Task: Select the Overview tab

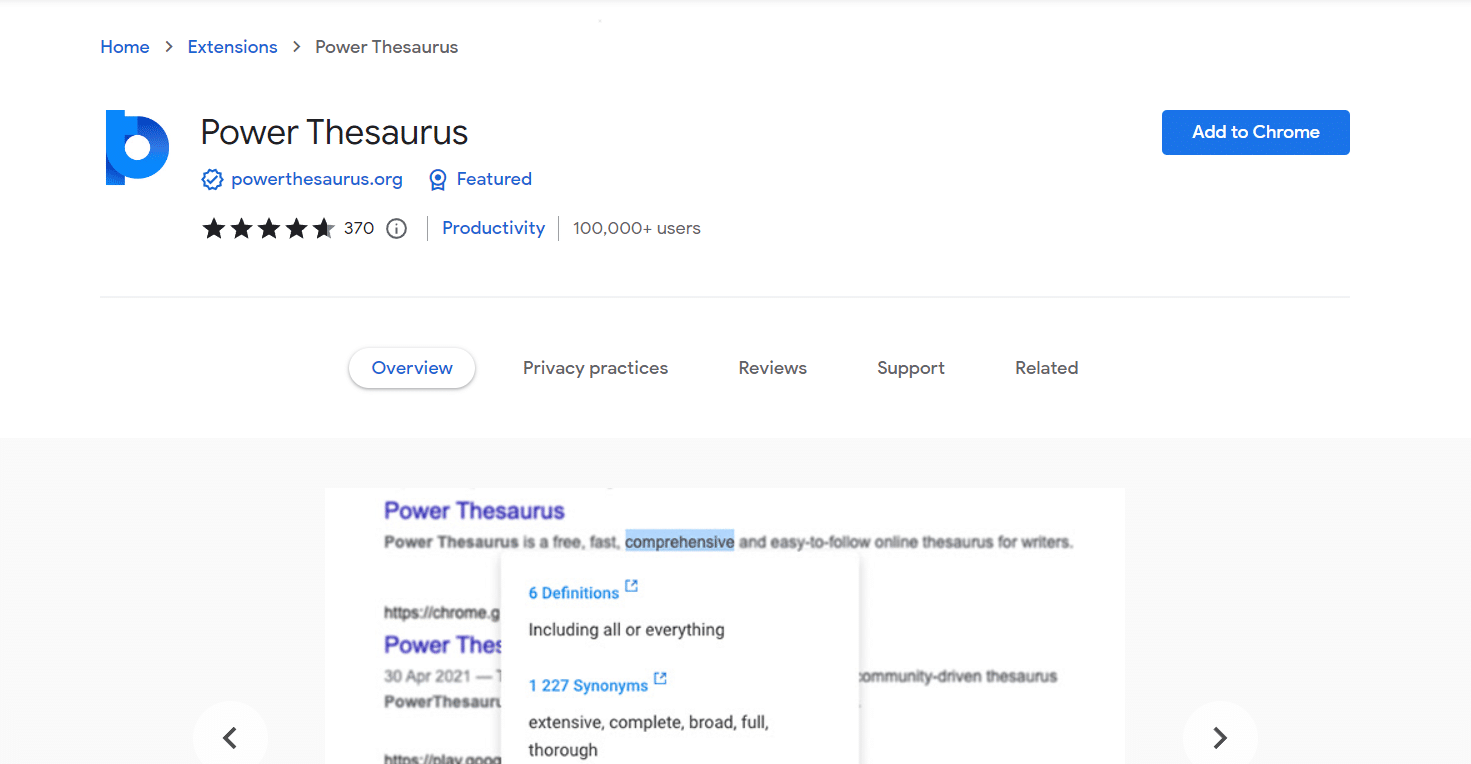Action: [412, 368]
